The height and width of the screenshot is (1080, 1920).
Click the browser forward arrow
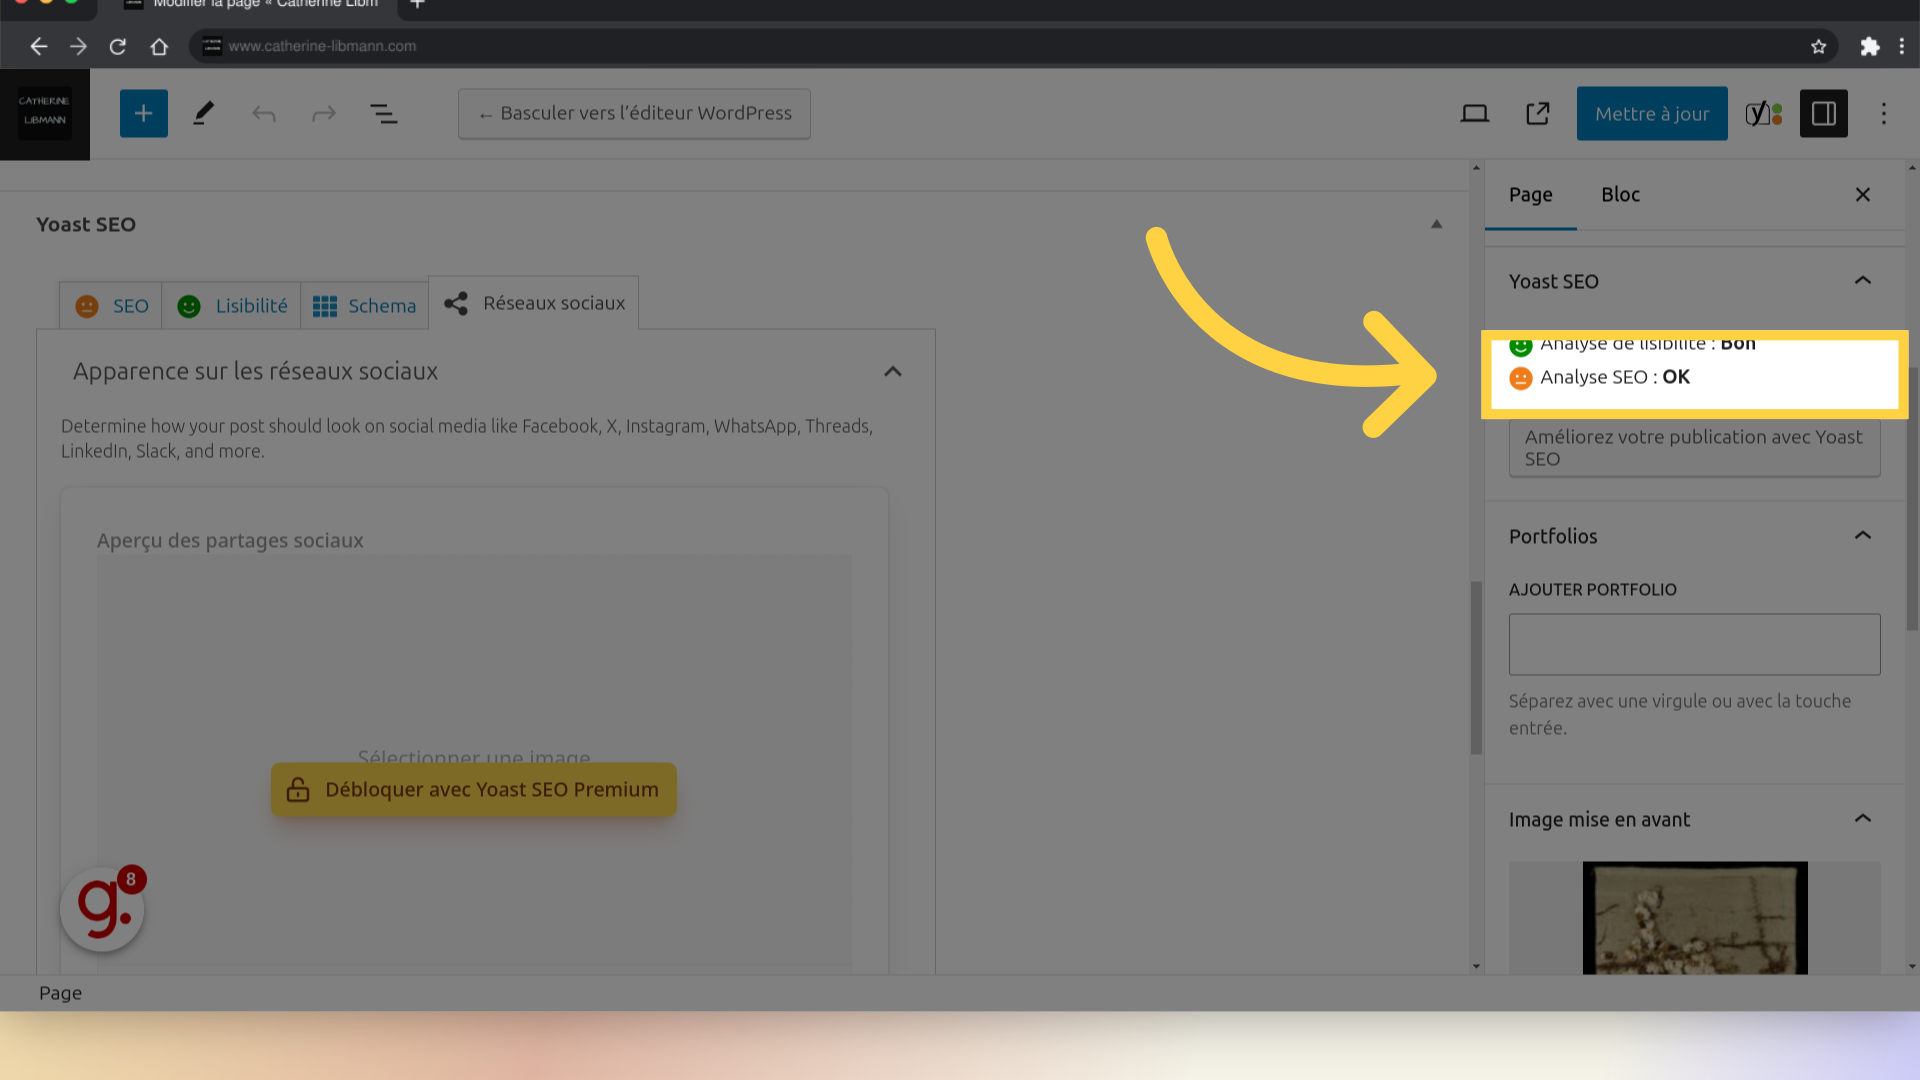78,46
